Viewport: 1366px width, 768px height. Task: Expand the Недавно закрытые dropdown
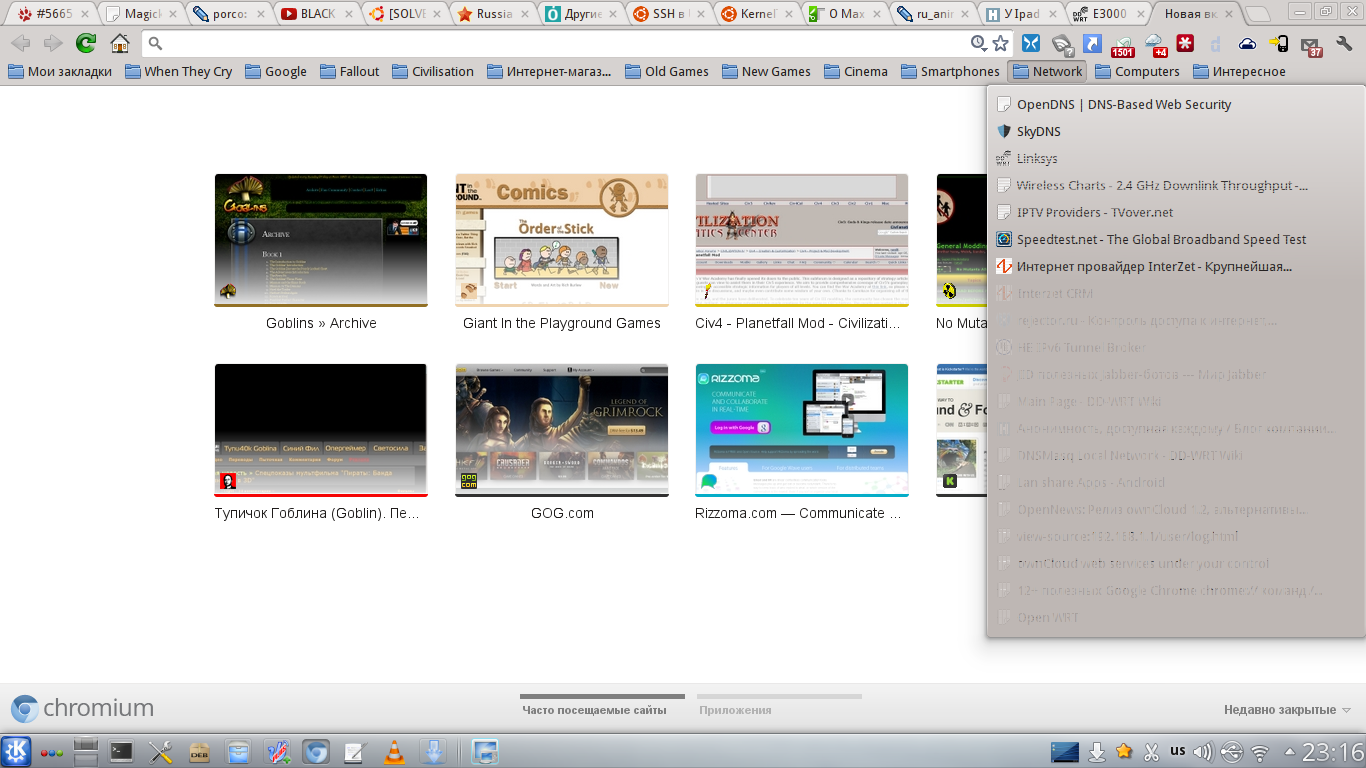1287,710
